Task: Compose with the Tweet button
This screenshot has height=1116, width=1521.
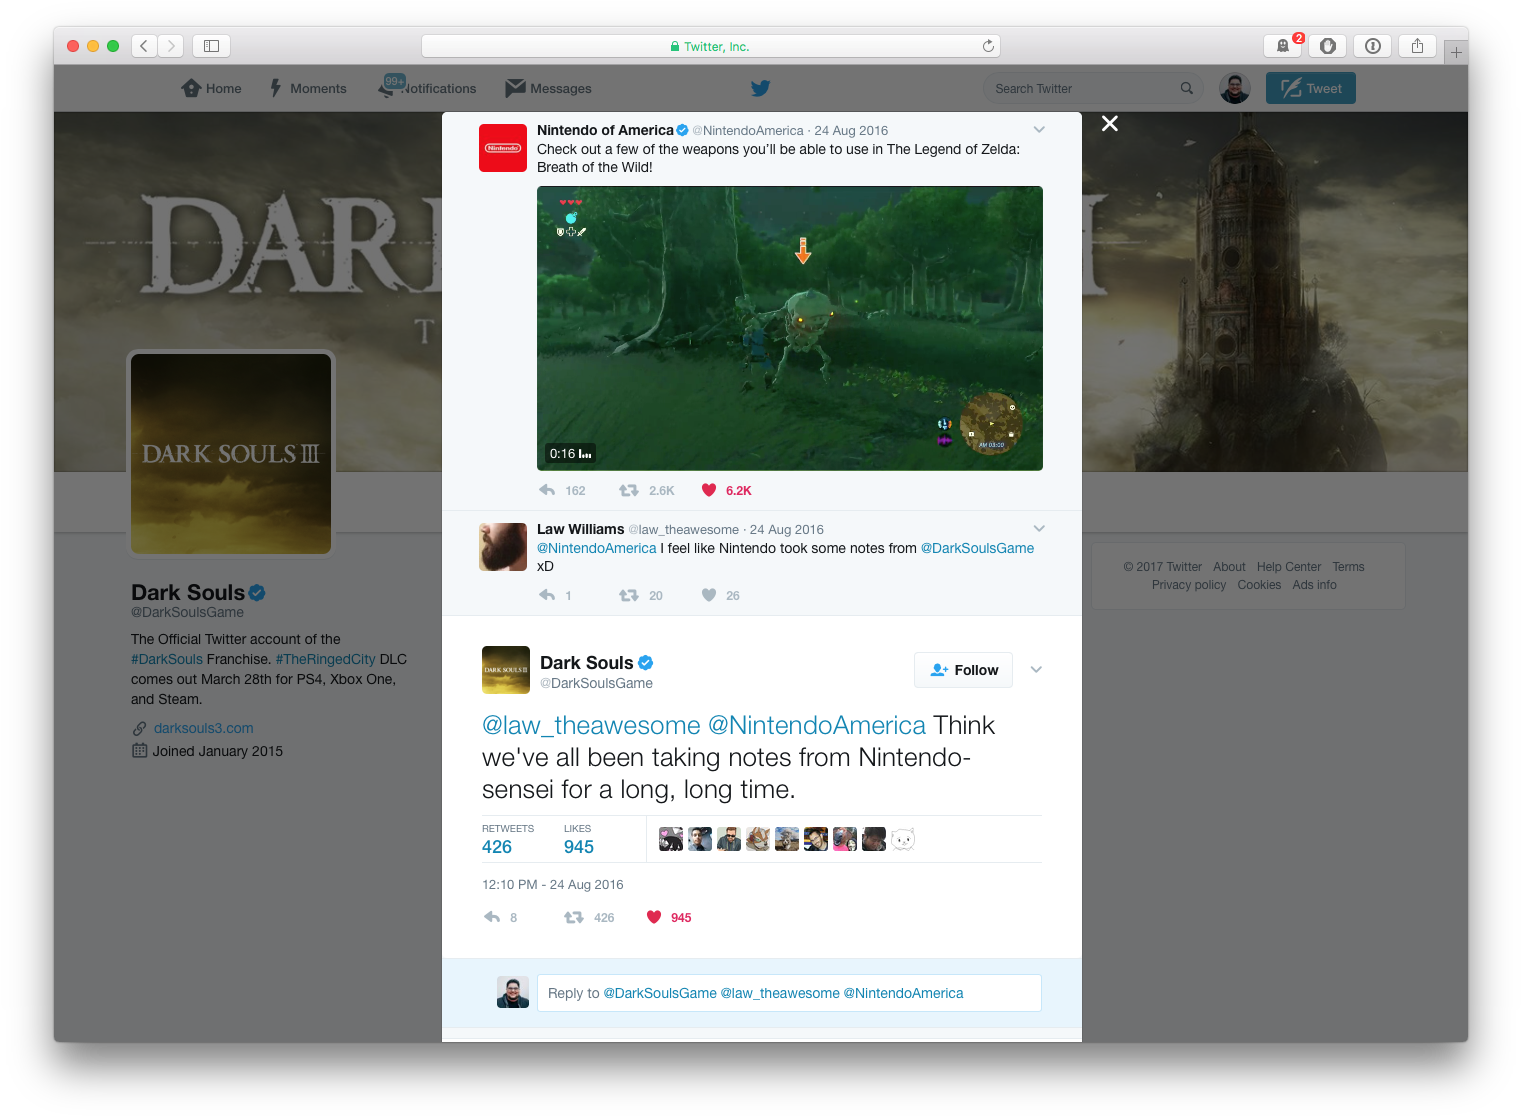Action: click(x=1311, y=88)
